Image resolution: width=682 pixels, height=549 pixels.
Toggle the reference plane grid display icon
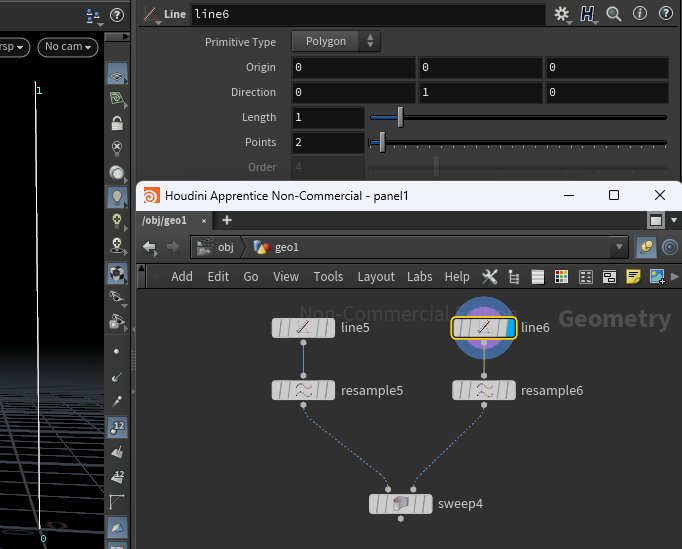[x=117, y=74]
